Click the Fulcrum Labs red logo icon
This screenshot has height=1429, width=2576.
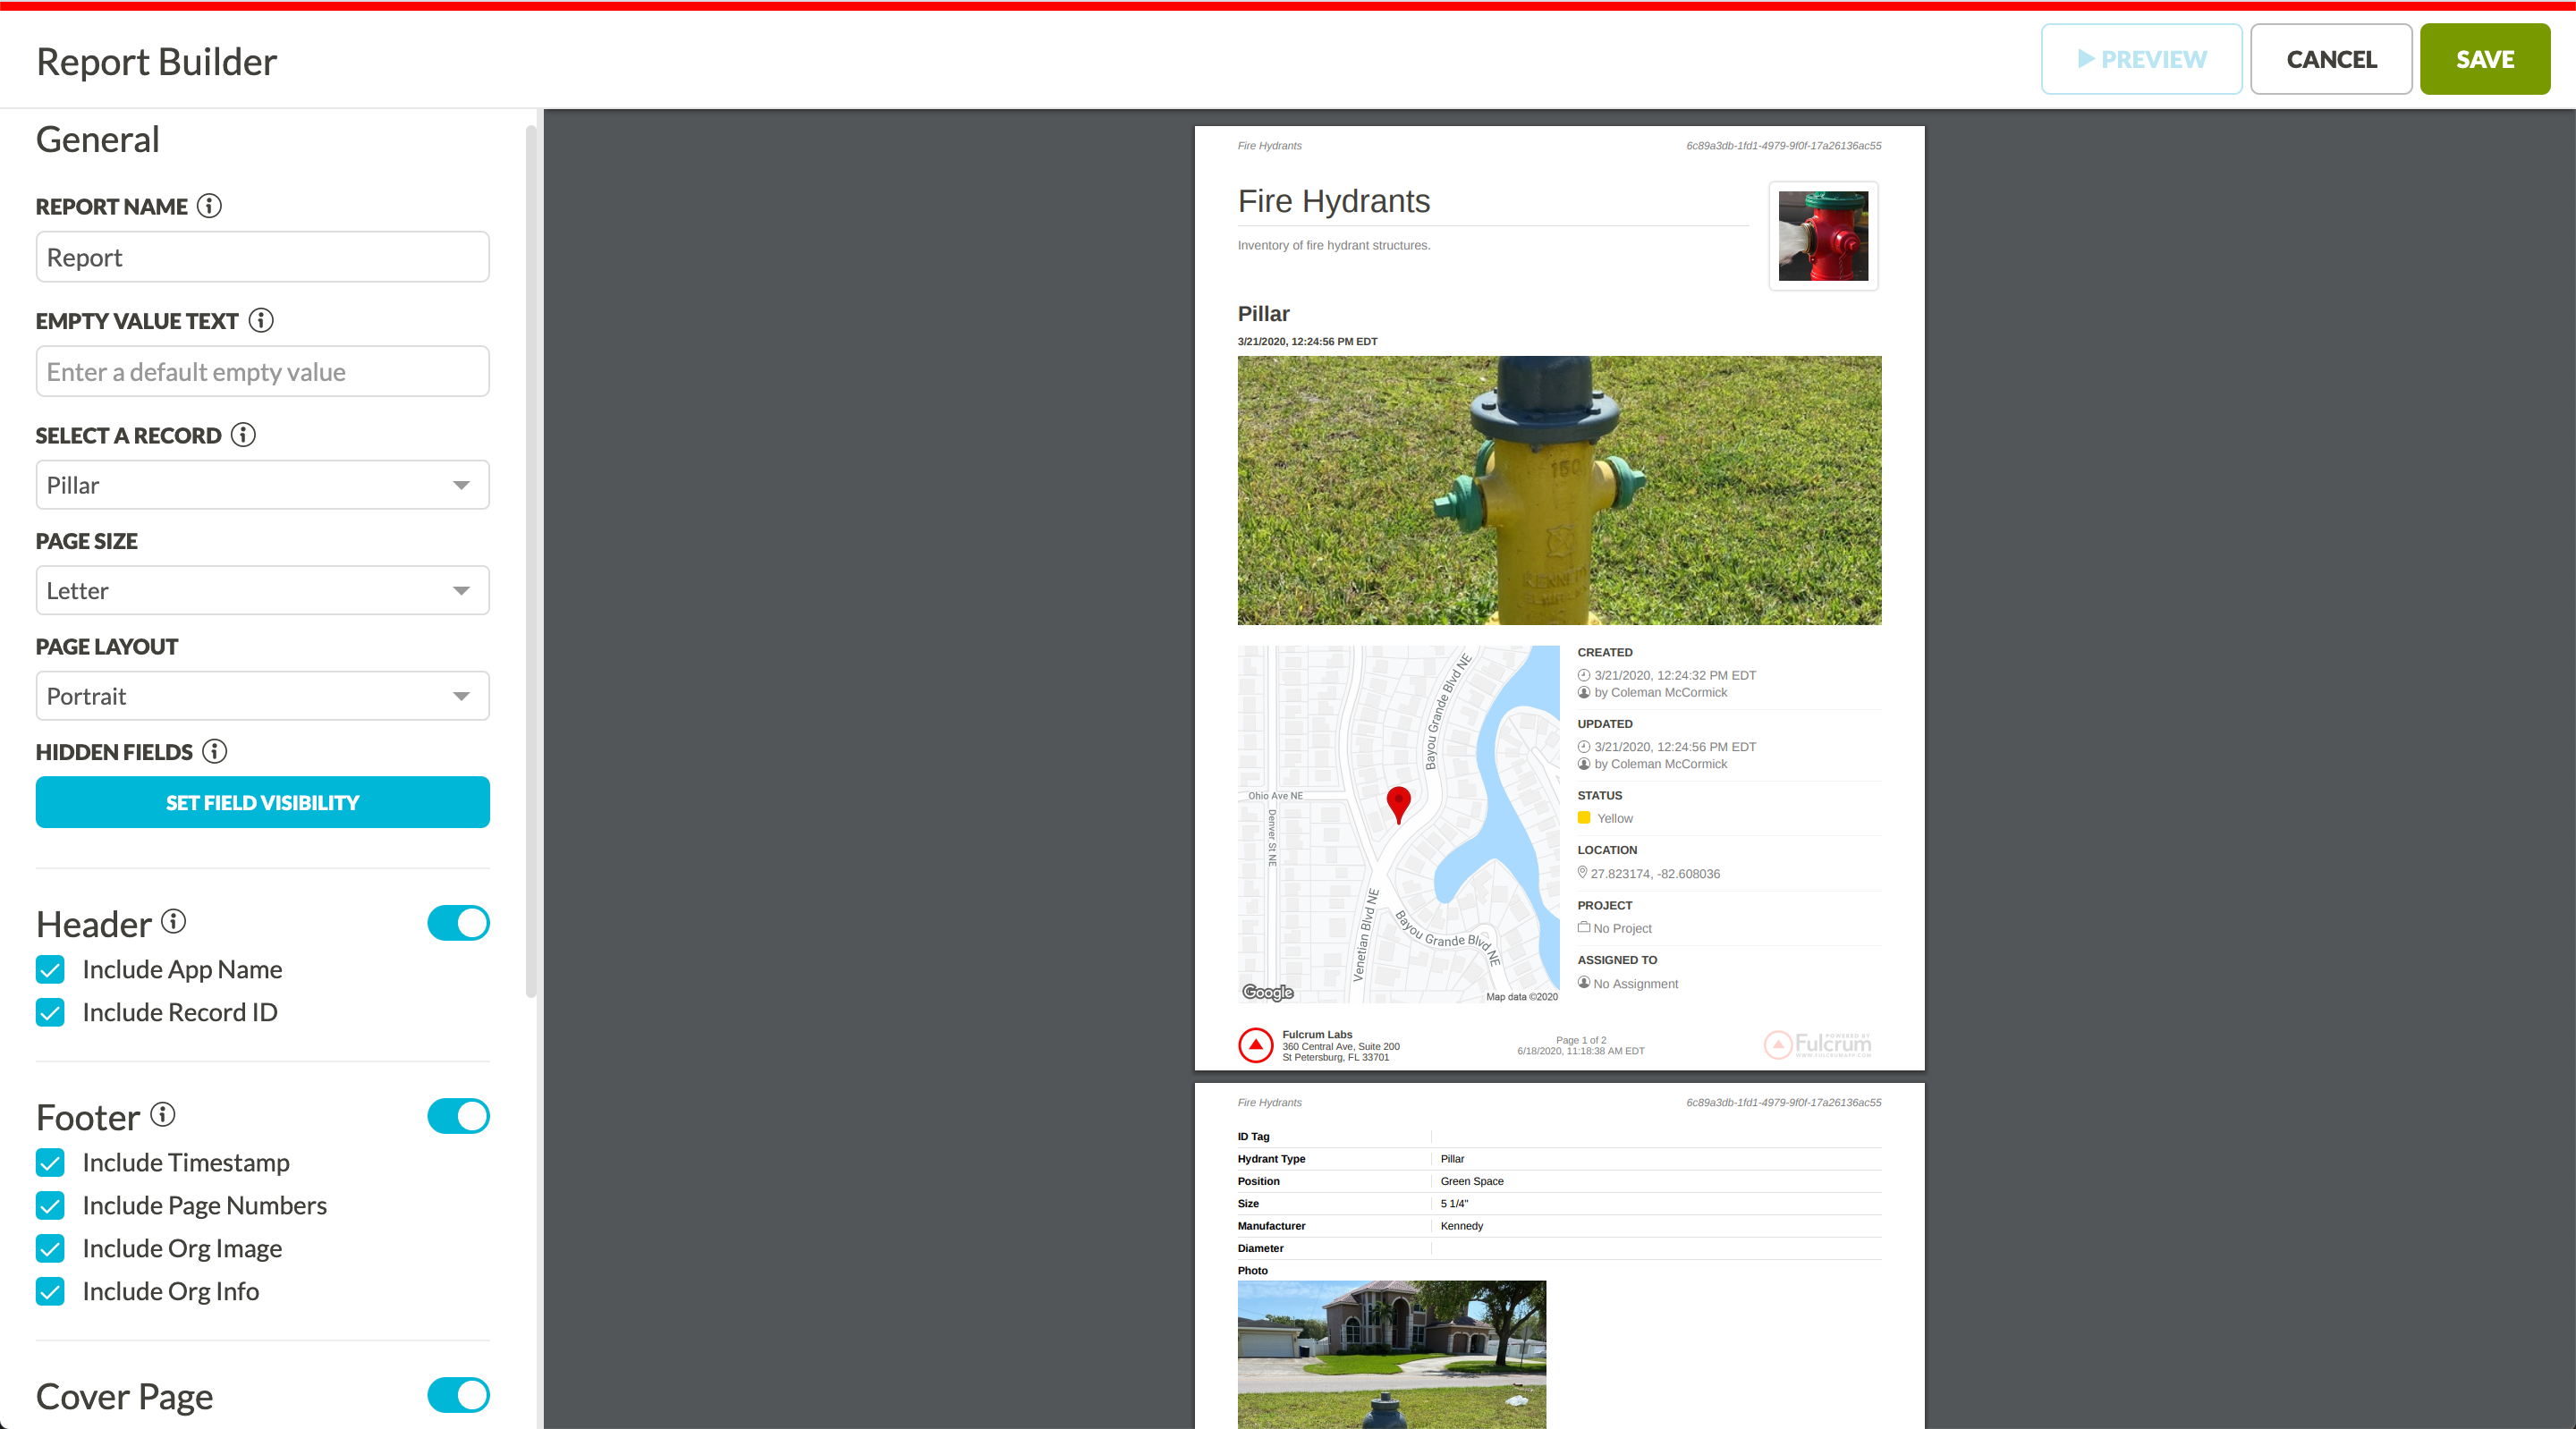tap(1255, 1045)
